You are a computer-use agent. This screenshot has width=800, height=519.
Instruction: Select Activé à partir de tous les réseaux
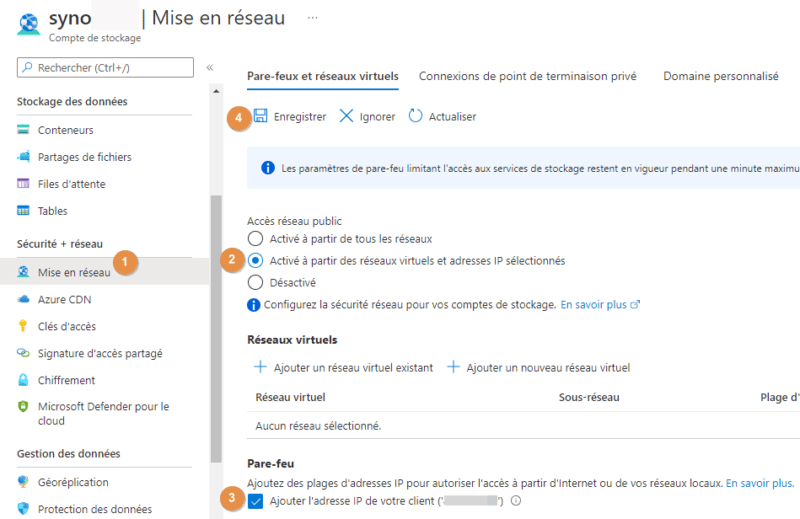click(255, 238)
